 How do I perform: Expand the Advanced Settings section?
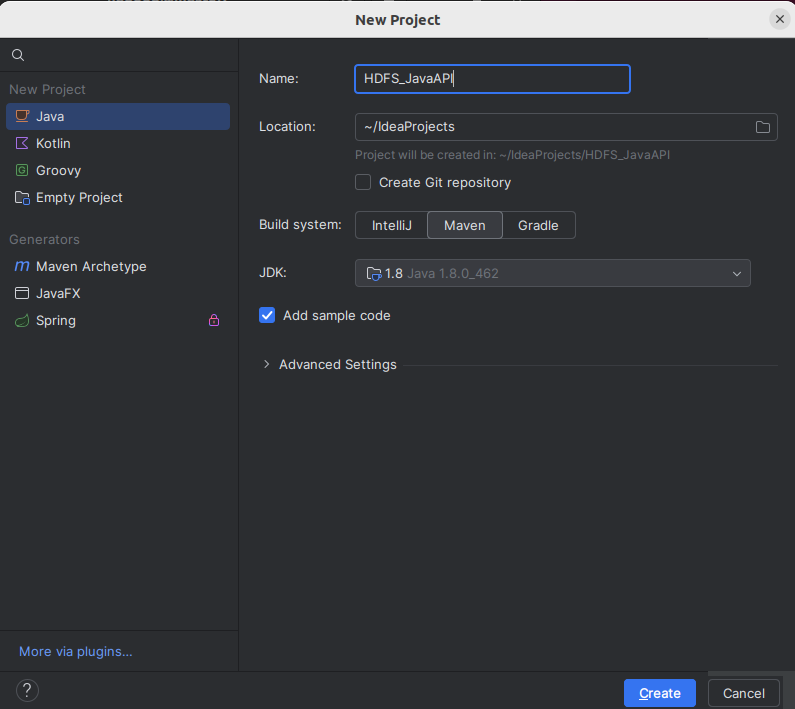(x=267, y=364)
